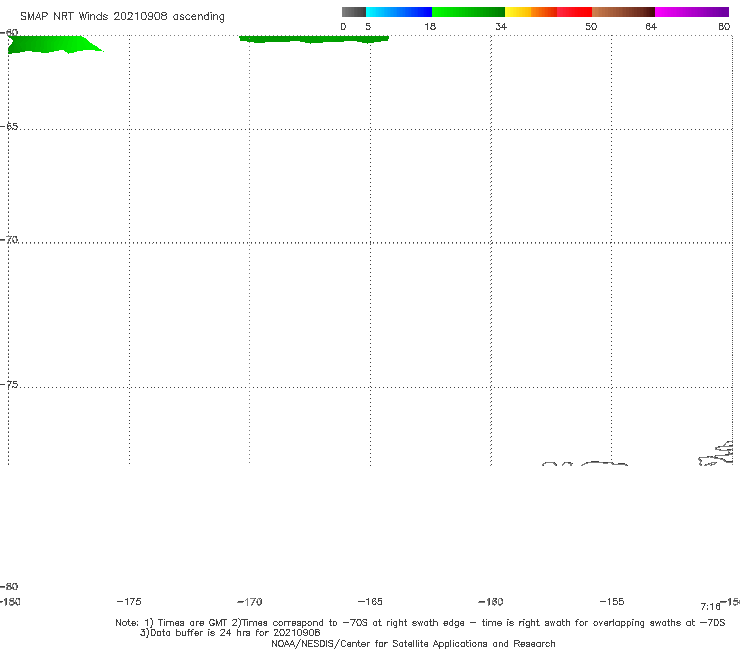Image resolution: width=740 pixels, height=650 pixels.
Task: Click the latitude label '-80'
Action: click(9, 586)
